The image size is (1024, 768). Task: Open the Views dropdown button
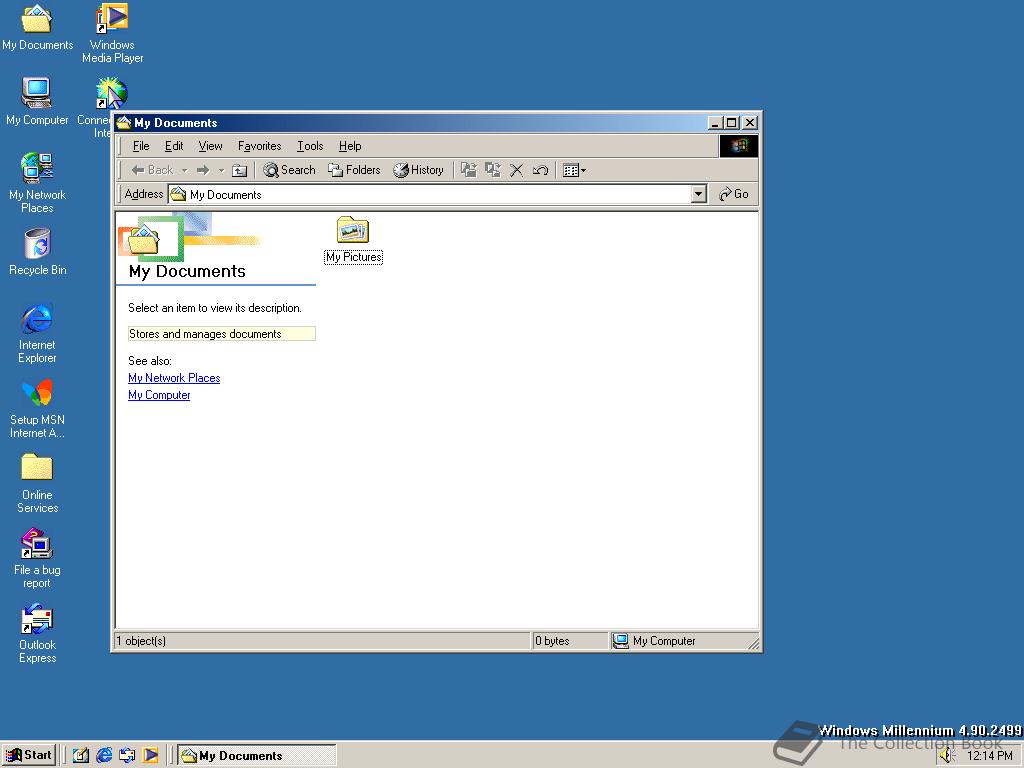pyautogui.click(x=574, y=170)
